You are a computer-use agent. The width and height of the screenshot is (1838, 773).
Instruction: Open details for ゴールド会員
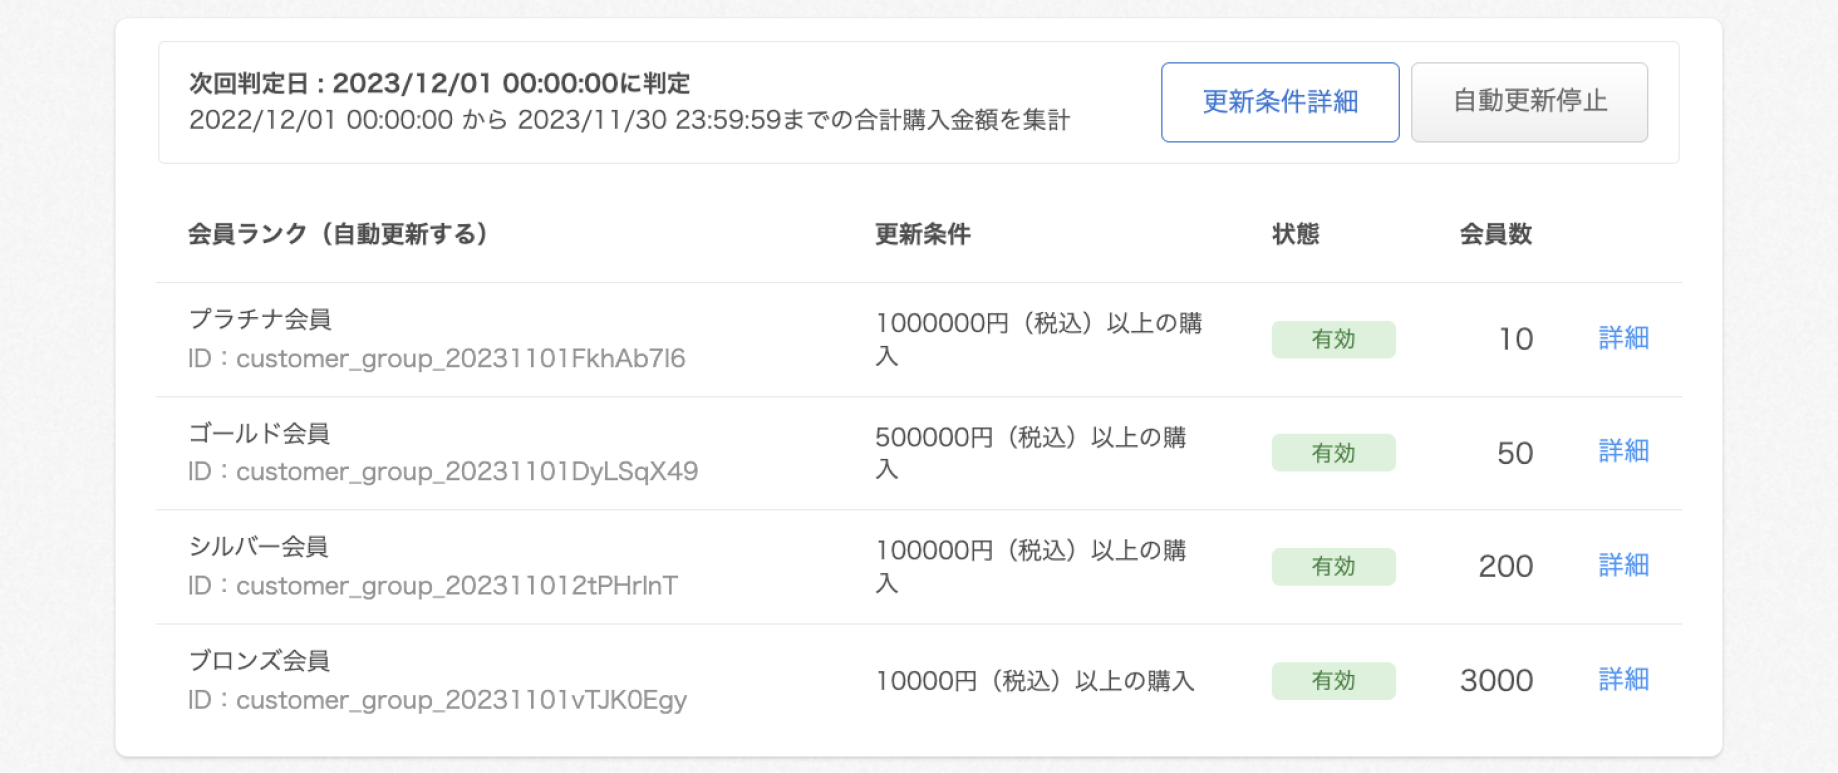click(1623, 452)
